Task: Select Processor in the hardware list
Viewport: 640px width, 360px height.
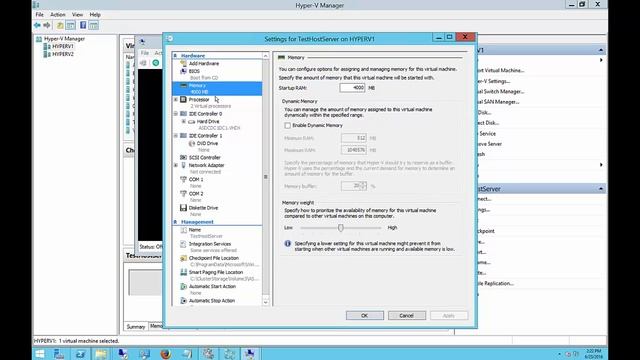Action: (x=199, y=100)
